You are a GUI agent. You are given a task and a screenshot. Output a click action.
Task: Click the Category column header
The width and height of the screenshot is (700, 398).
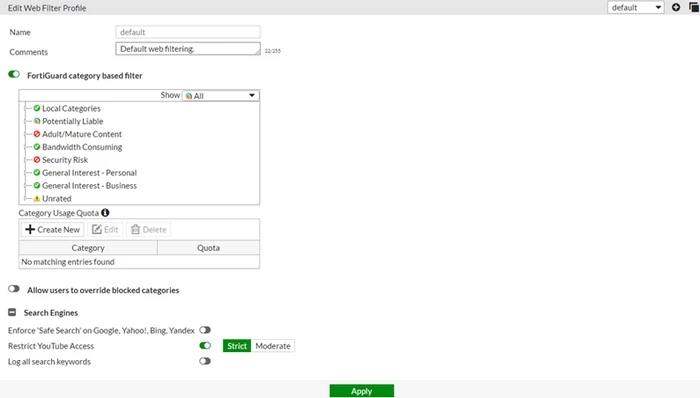(88, 248)
